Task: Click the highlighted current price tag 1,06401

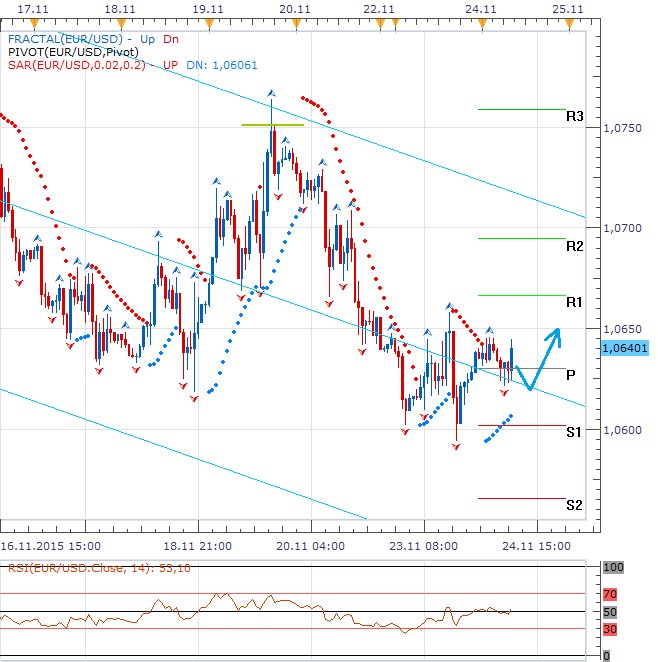Action: point(625,348)
